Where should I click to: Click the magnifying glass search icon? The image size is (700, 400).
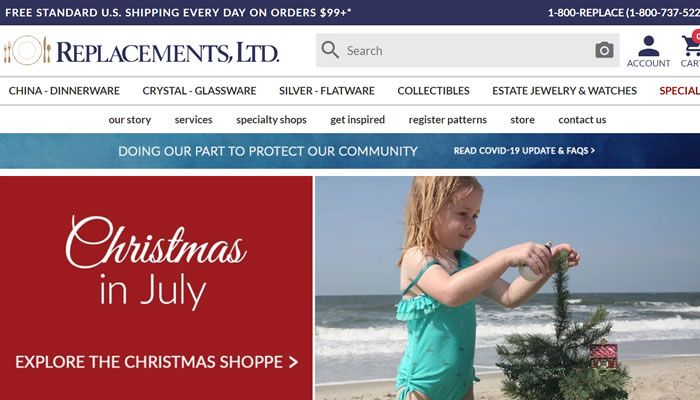(330, 50)
